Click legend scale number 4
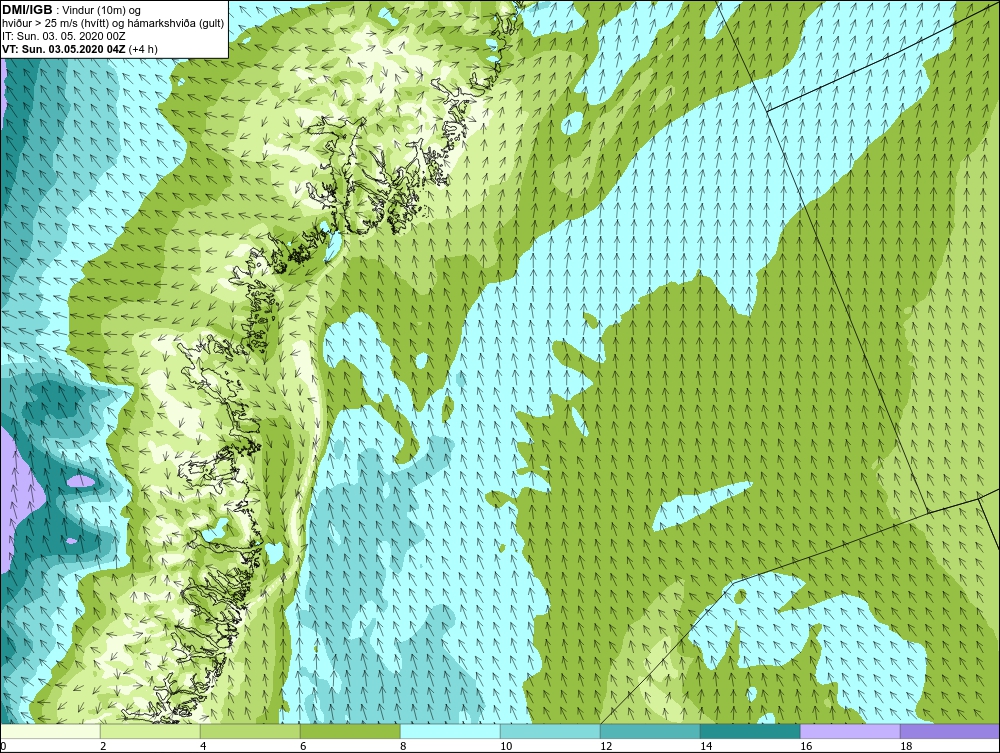This screenshot has height=753, width=1000. click(203, 746)
